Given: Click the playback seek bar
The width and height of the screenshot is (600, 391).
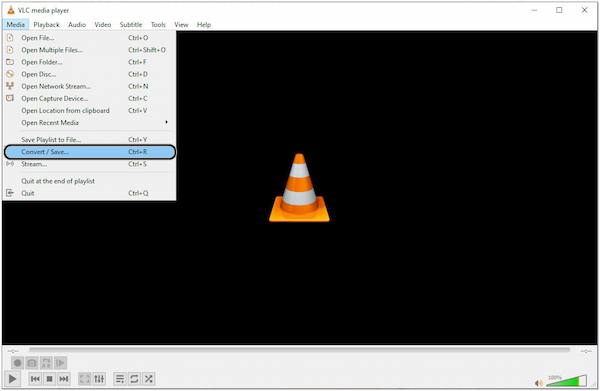Looking at the screenshot, I should pos(299,350).
